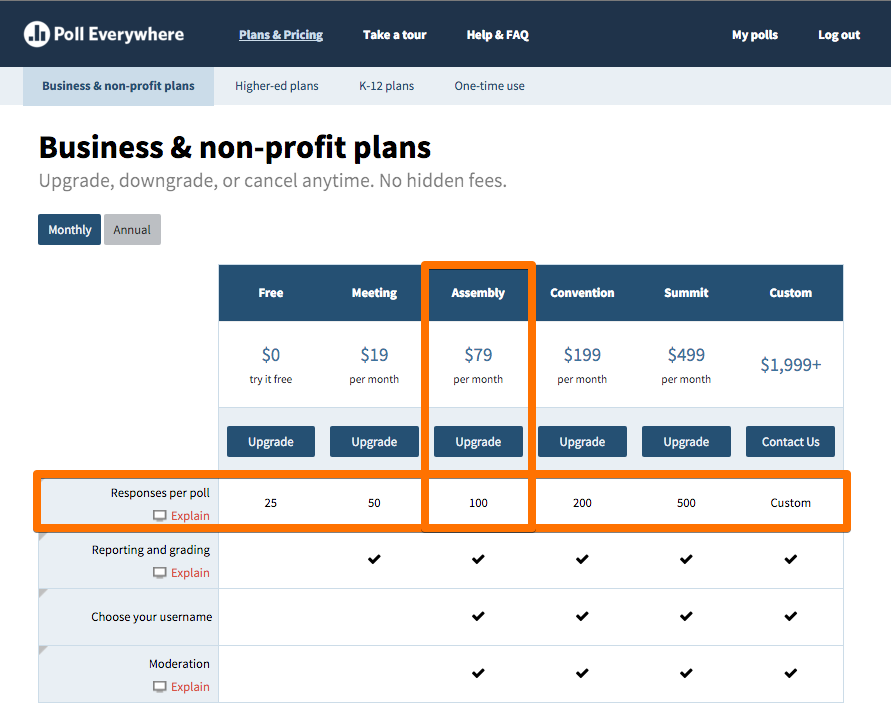Screen dimensions: 891x703
Task: Click Meeting checkmark in Reporting and grading row
Action: point(374,559)
